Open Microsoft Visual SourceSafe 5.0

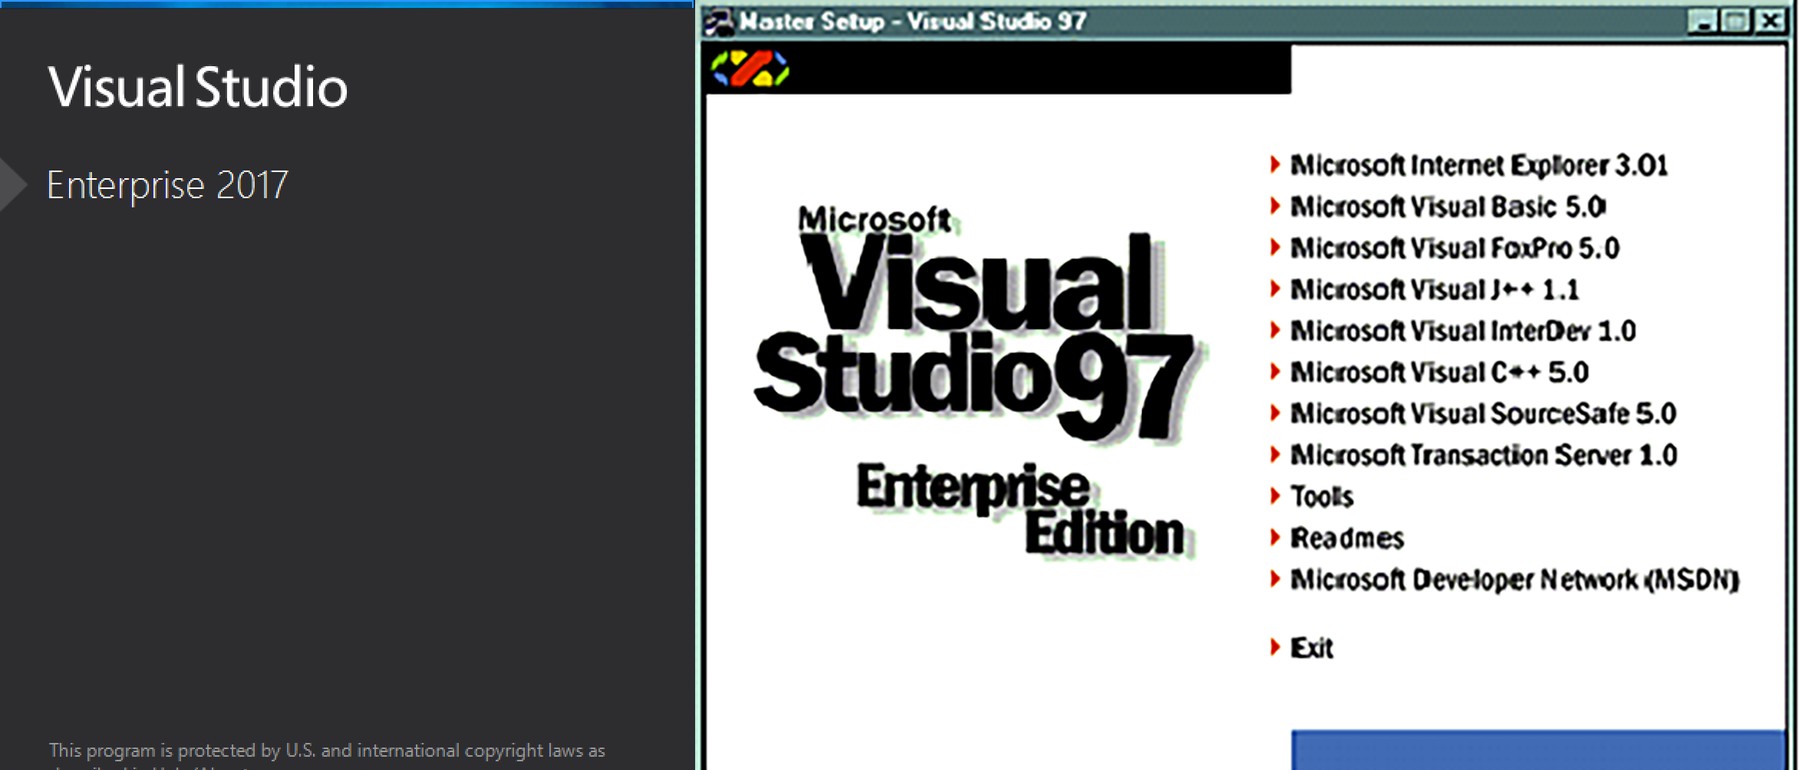coord(1482,414)
